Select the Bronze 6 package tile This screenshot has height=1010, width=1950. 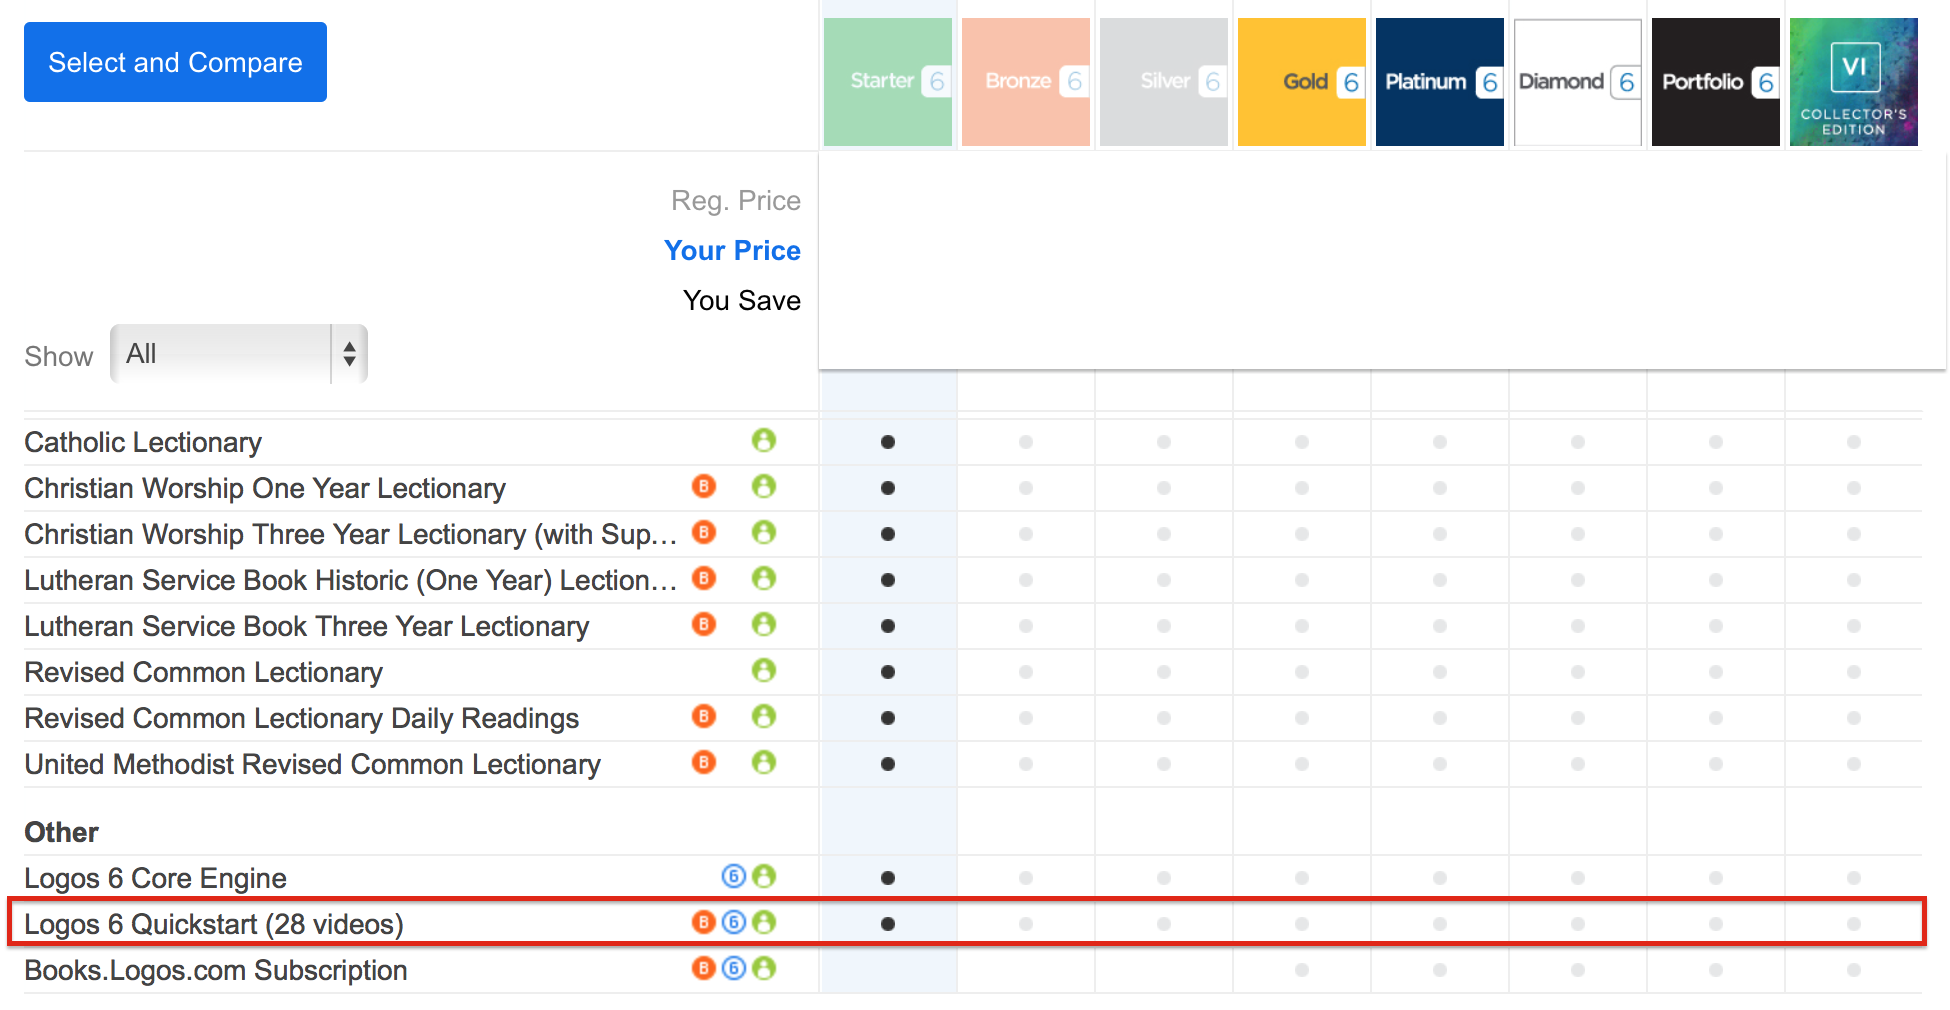(x=1026, y=82)
